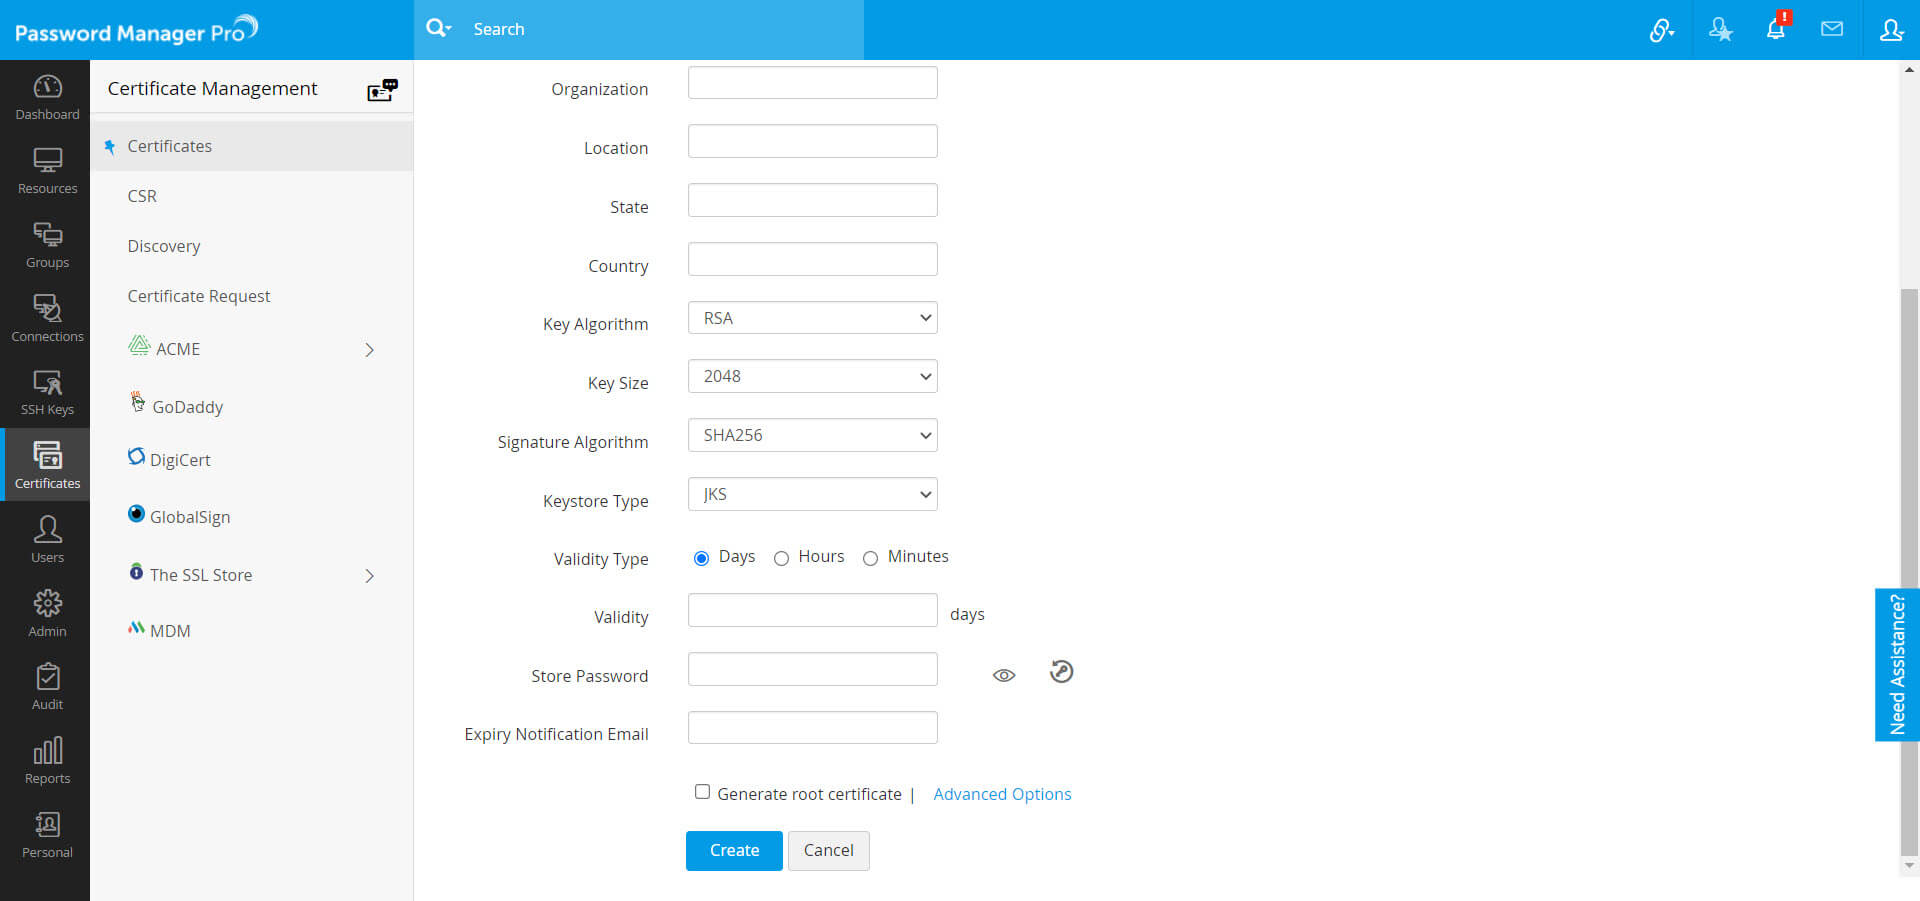Show Store Password with the eye icon
Viewport: 1920px width, 901px height.
1003,676
